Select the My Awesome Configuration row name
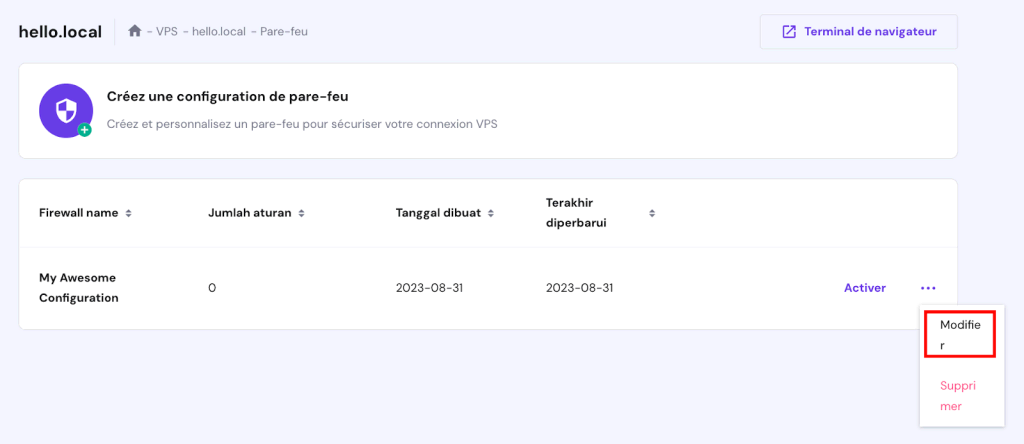1024x444 pixels. coord(79,288)
